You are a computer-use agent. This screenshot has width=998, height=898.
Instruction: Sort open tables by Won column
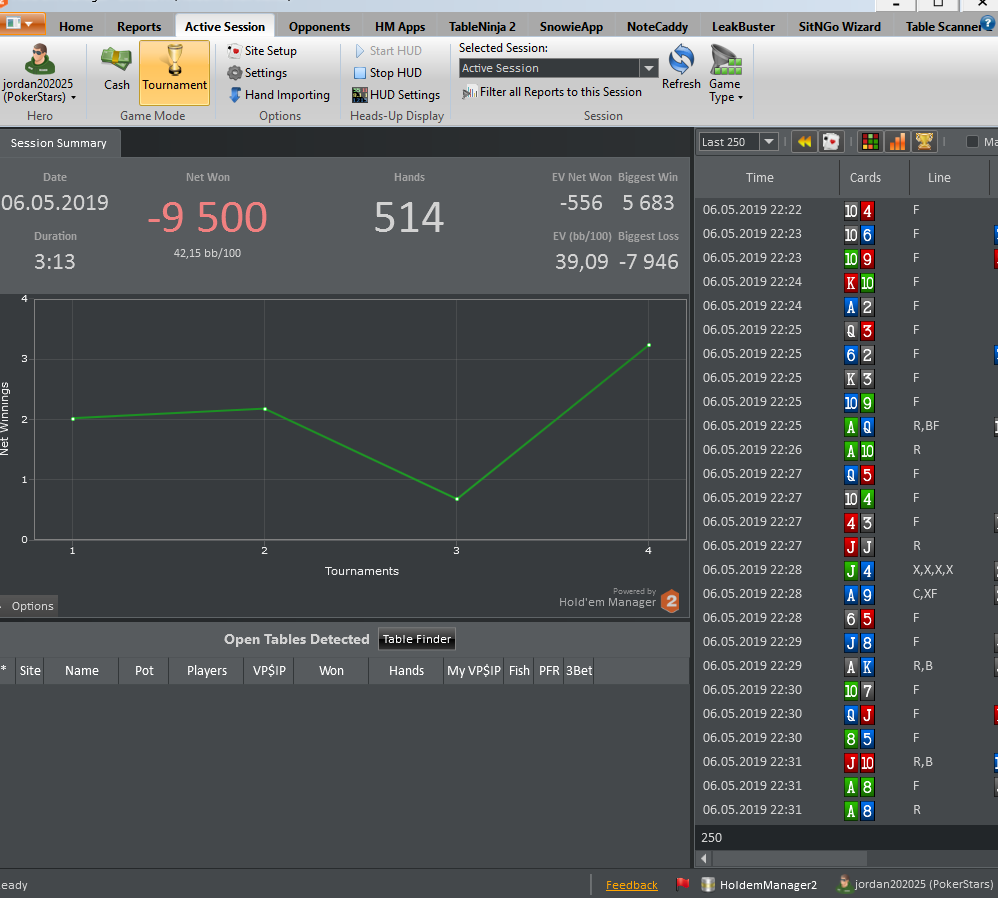[x=331, y=671]
